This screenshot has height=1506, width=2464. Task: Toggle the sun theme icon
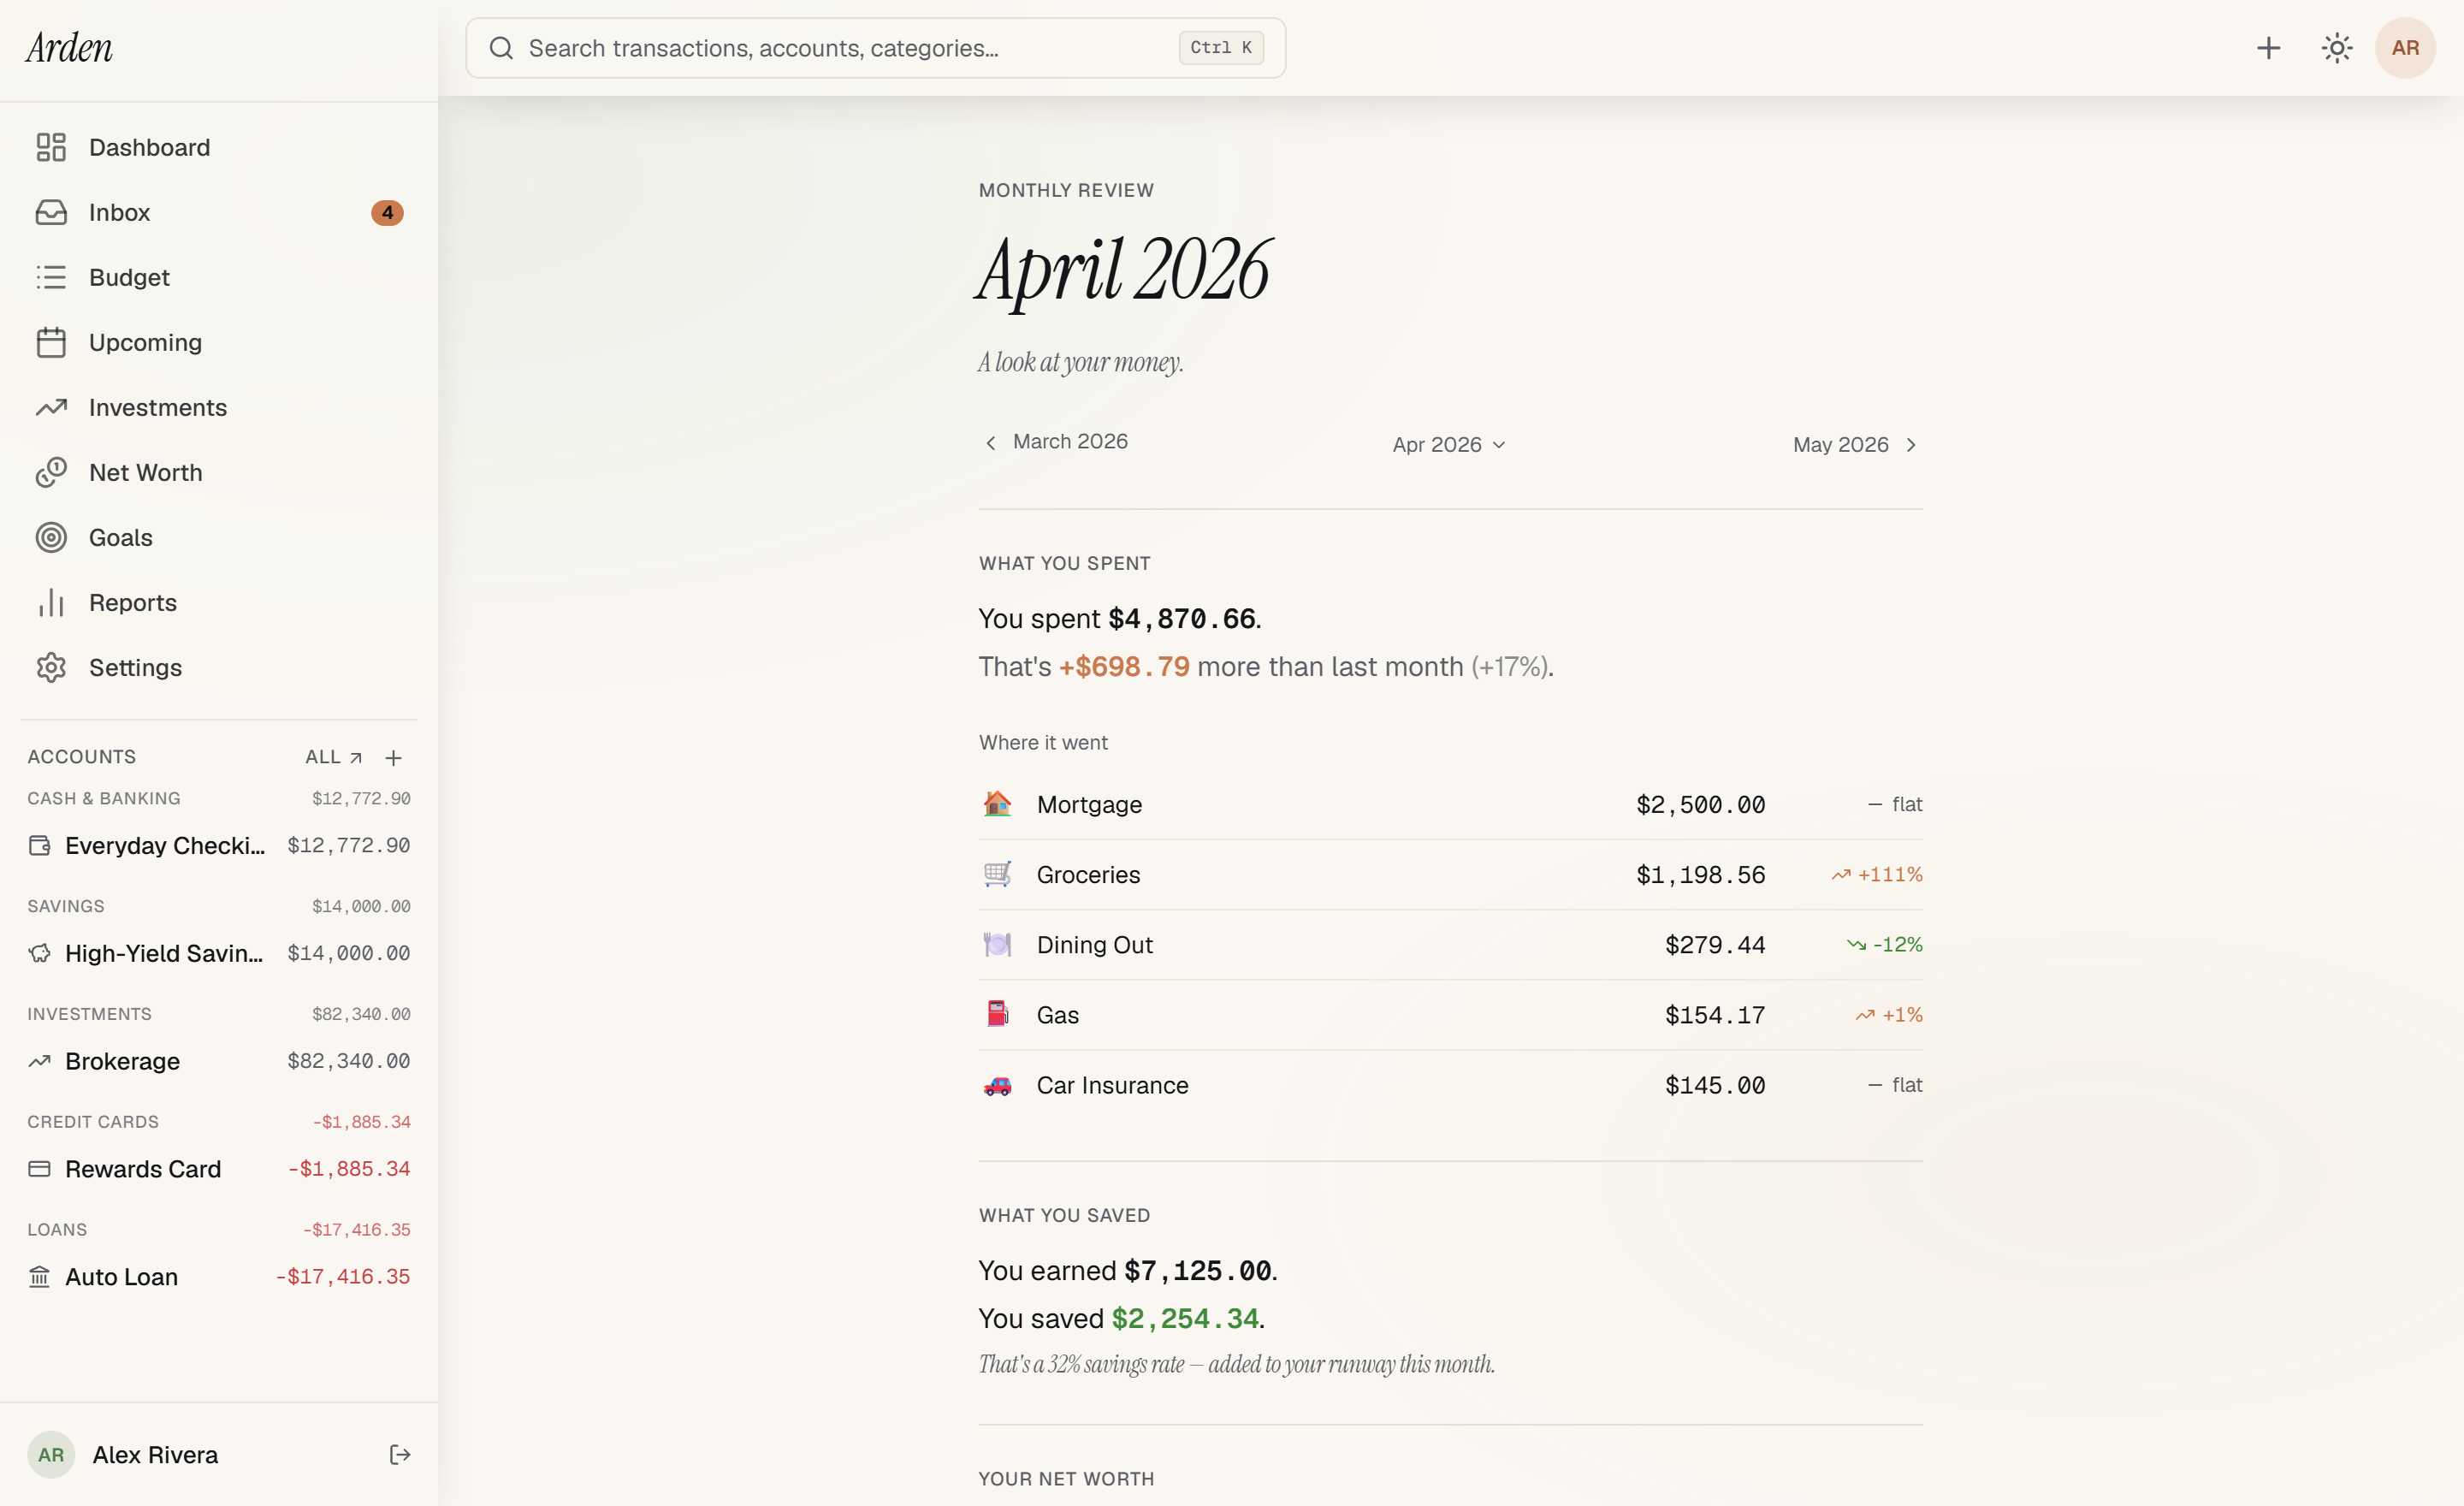tap(2336, 48)
